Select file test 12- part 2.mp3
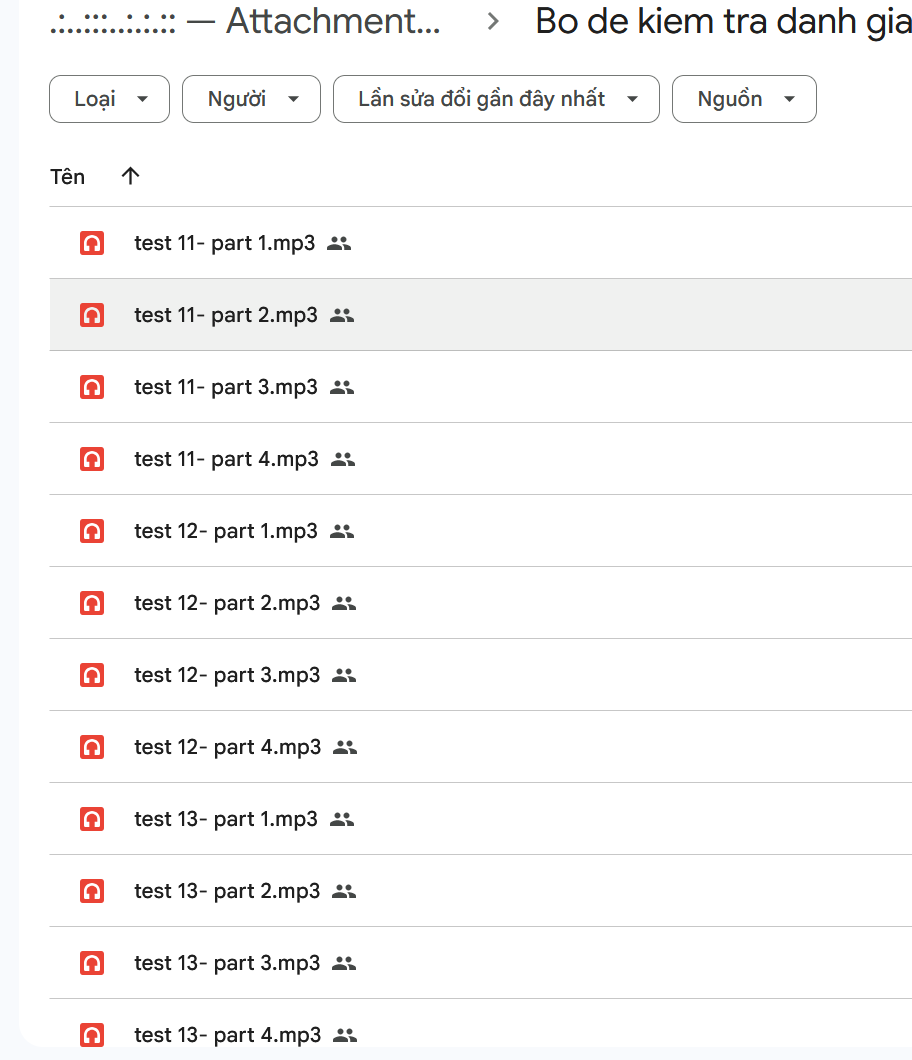The height and width of the screenshot is (1060, 912). click(227, 603)
